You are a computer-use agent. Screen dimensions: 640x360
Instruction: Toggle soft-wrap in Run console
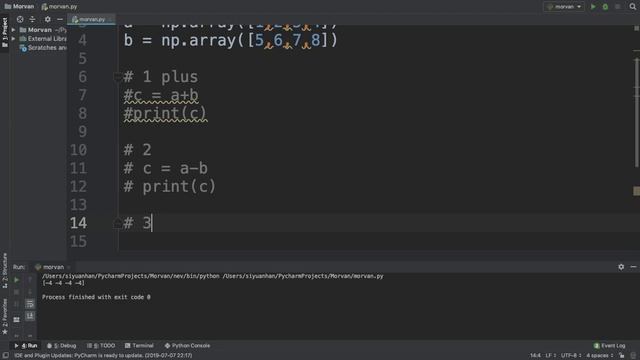pyautogui.click(x=30, y=304)
